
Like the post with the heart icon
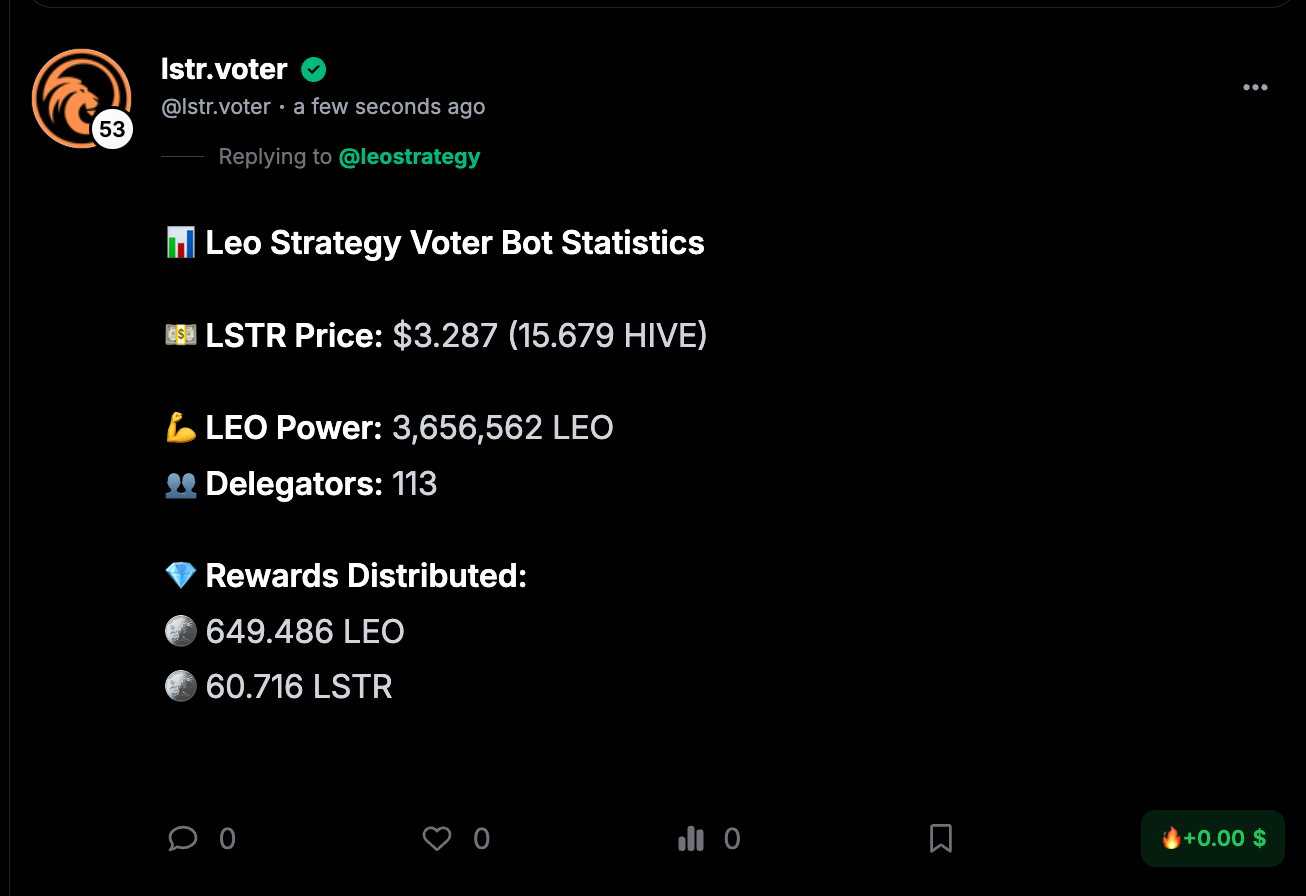pyautogui.click(x=437, y=838)
